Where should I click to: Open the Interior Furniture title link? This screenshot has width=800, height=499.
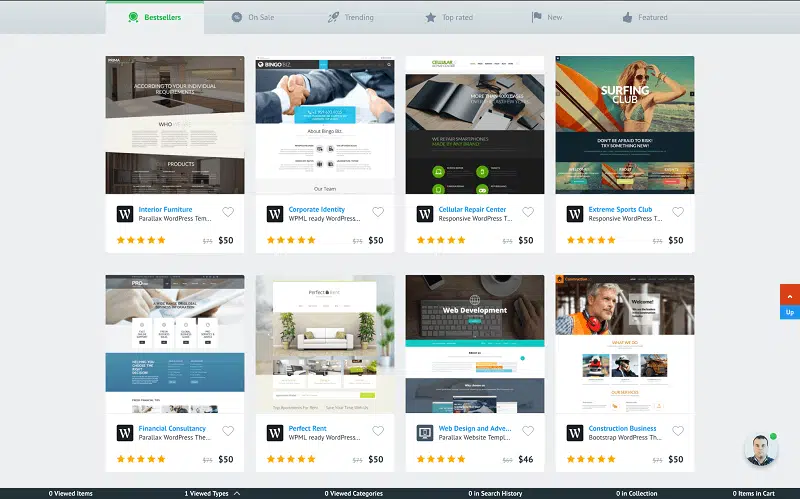point(164,209)
